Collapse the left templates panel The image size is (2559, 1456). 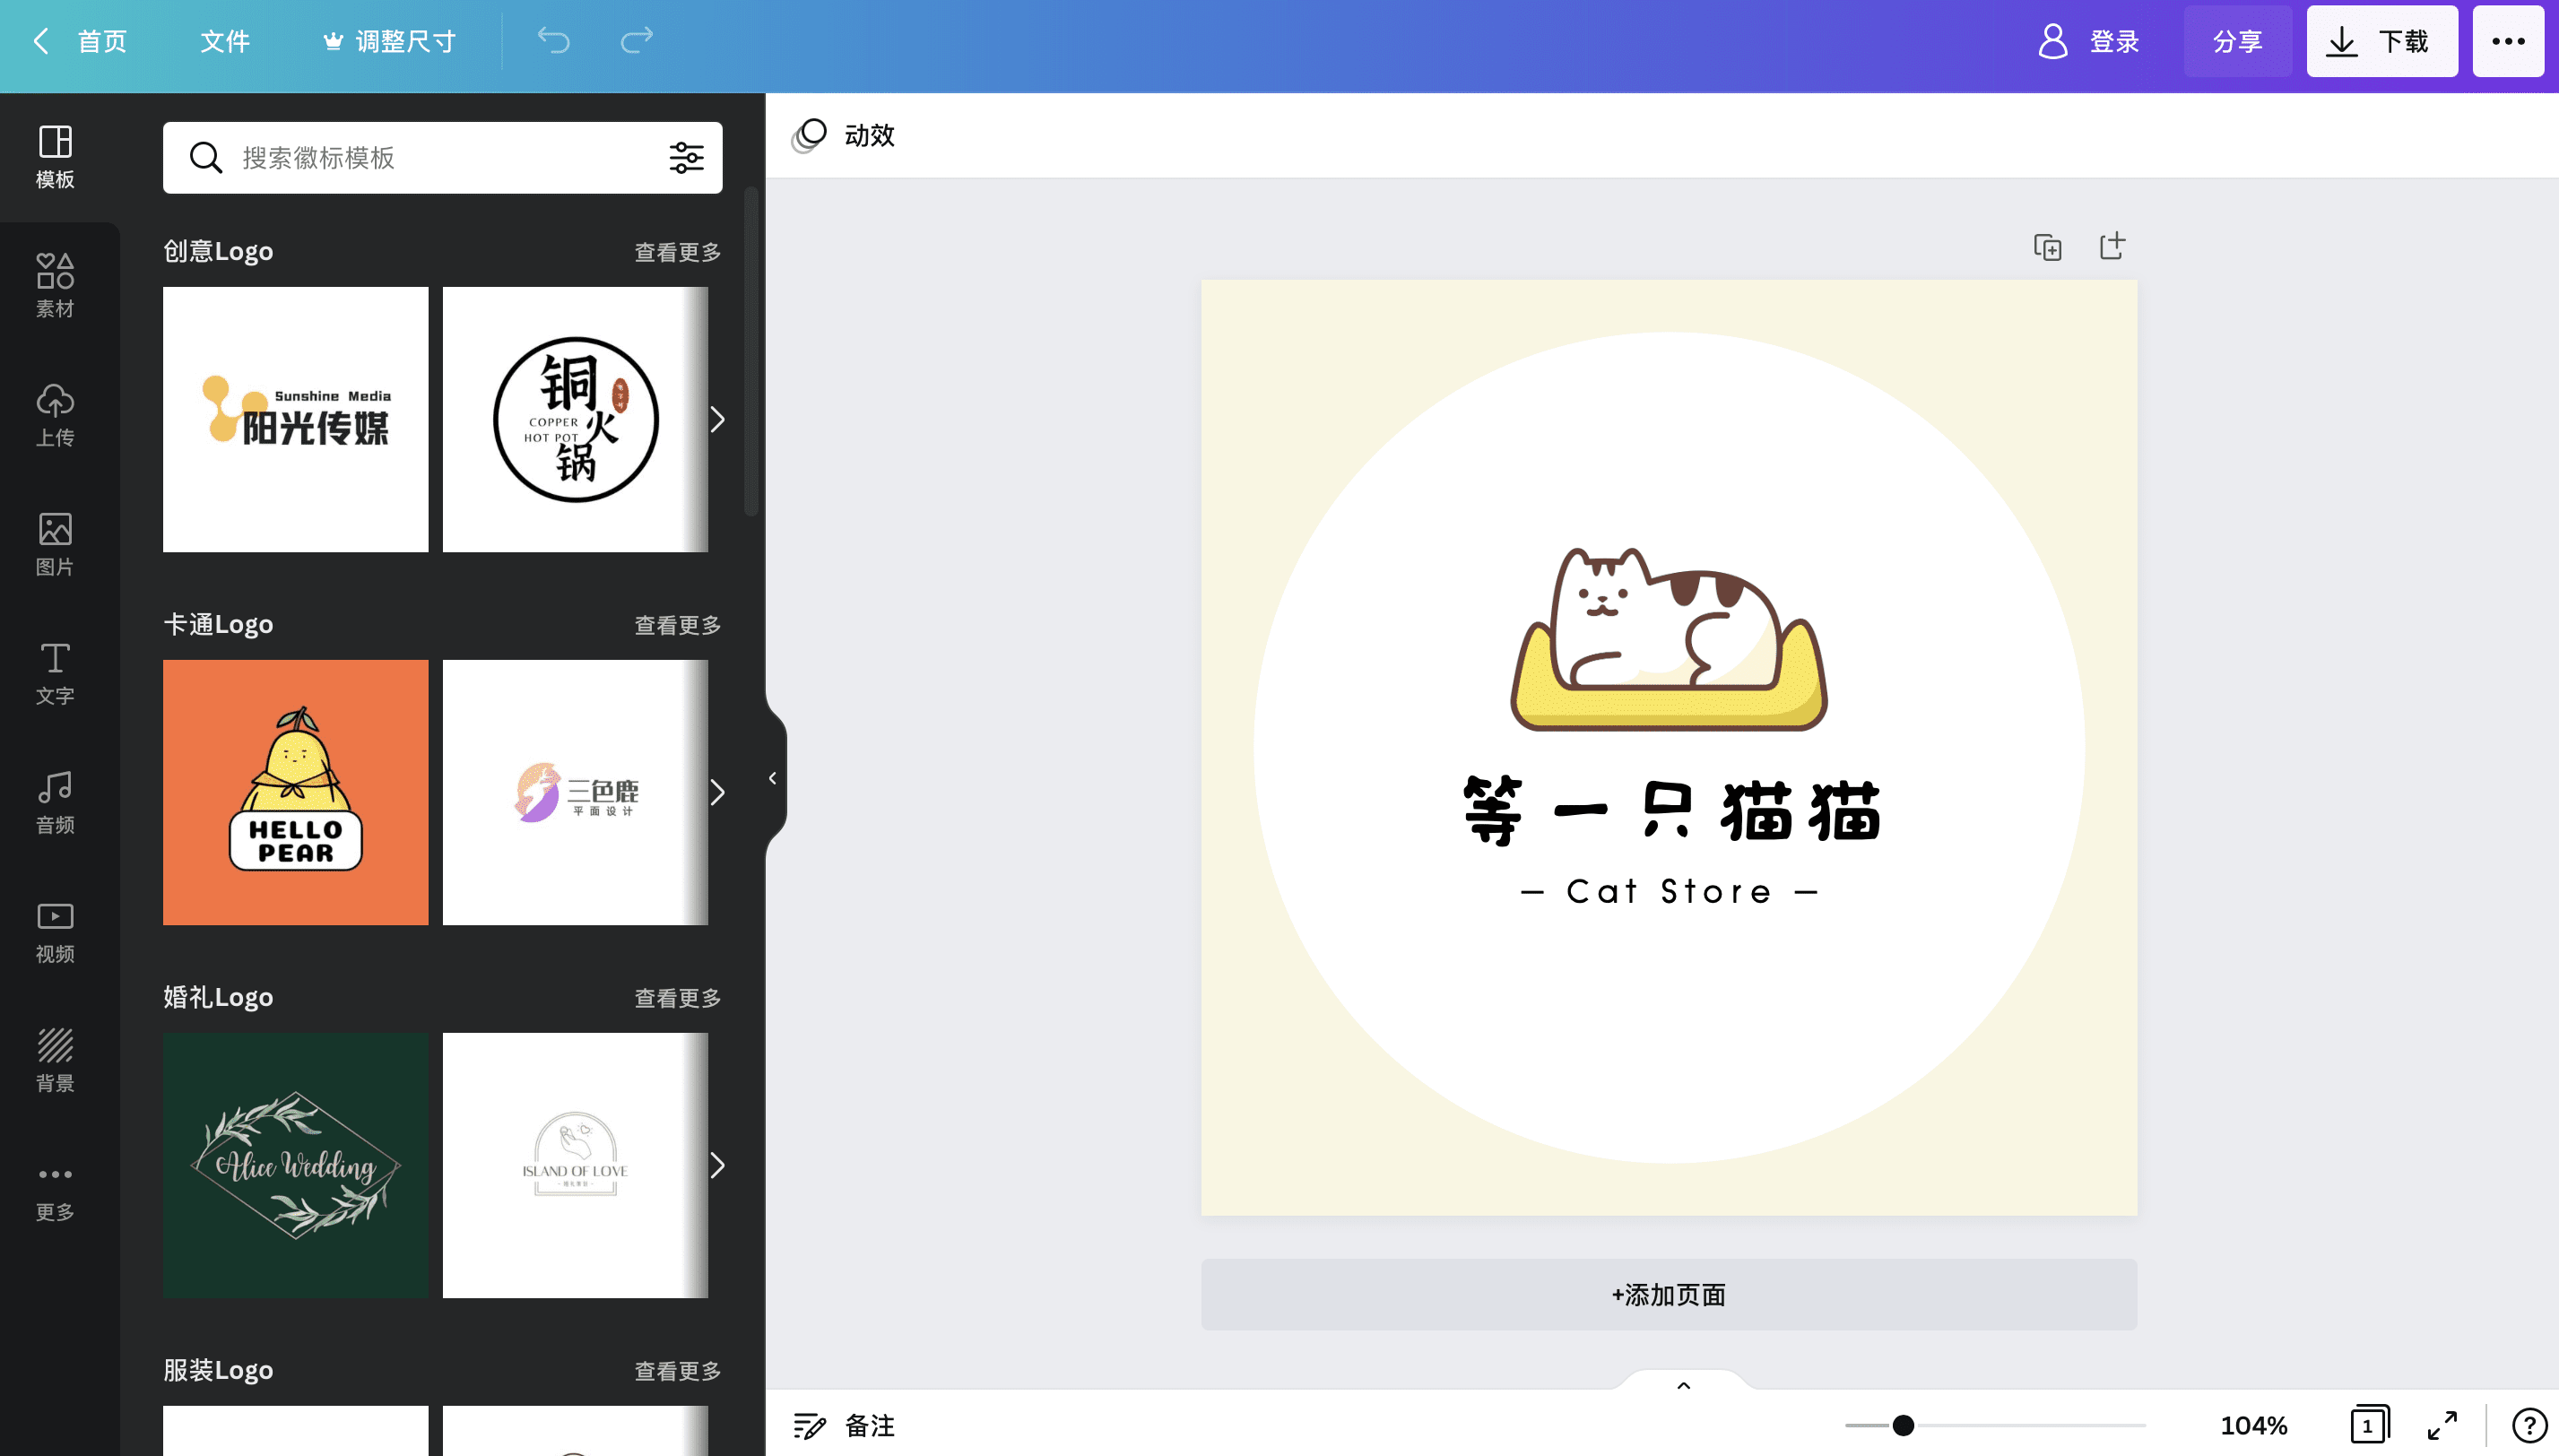click(x=772, y=778)
